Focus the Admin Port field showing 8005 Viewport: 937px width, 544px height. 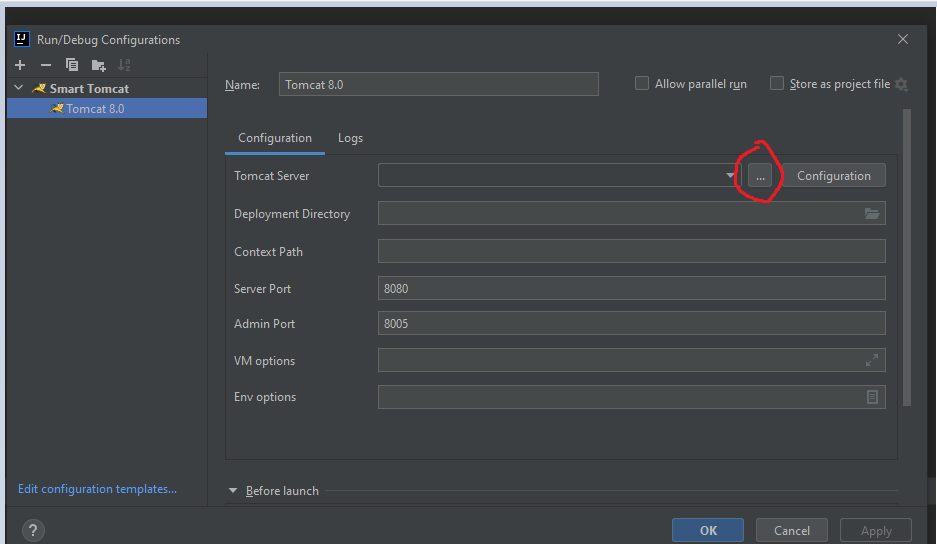[x=632, y=323]
